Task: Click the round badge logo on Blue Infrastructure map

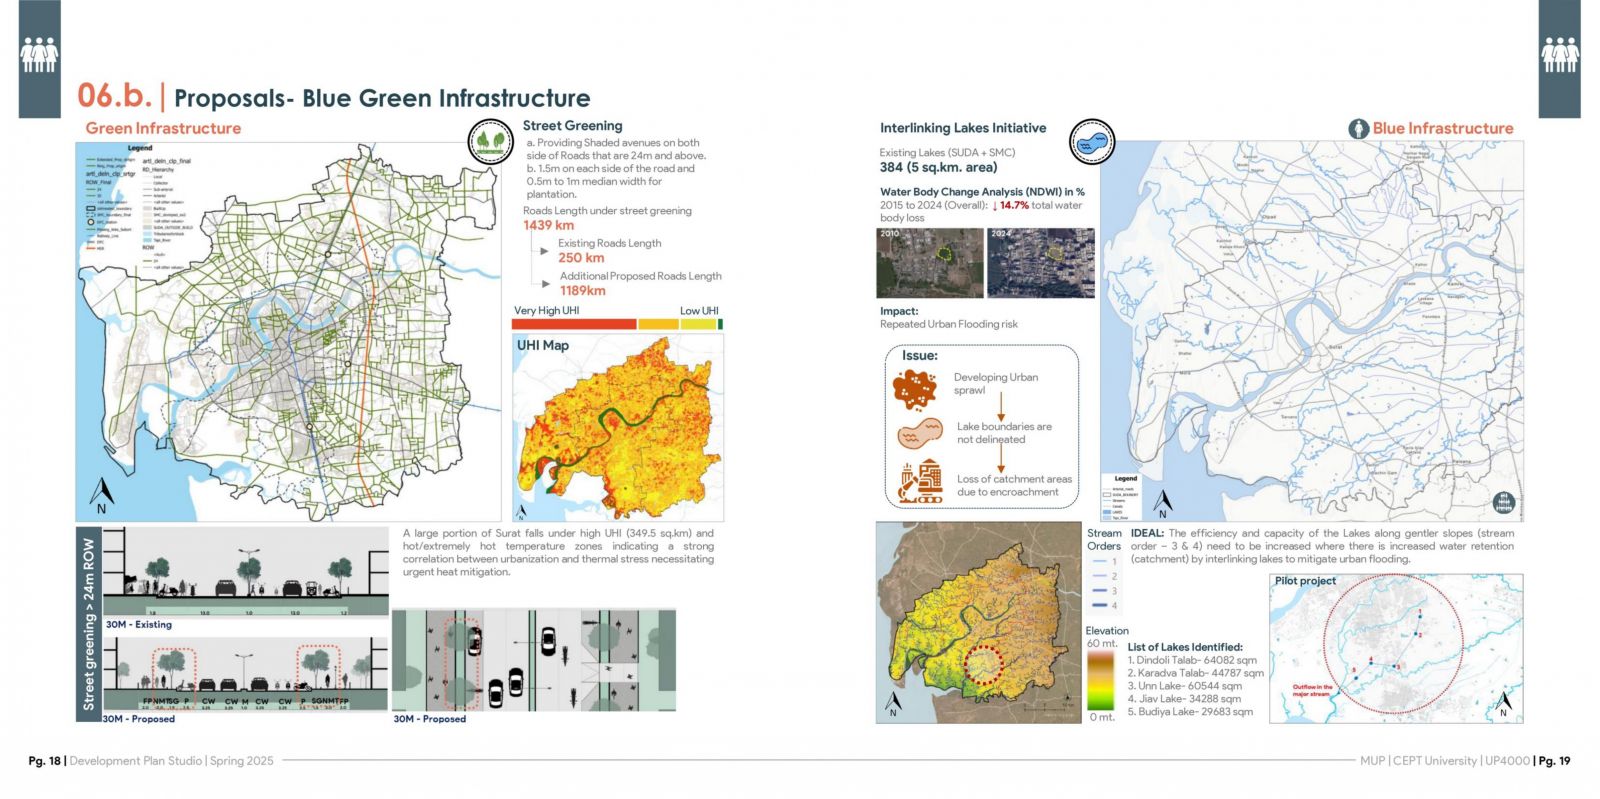Action: click(x=1503, y=503)
